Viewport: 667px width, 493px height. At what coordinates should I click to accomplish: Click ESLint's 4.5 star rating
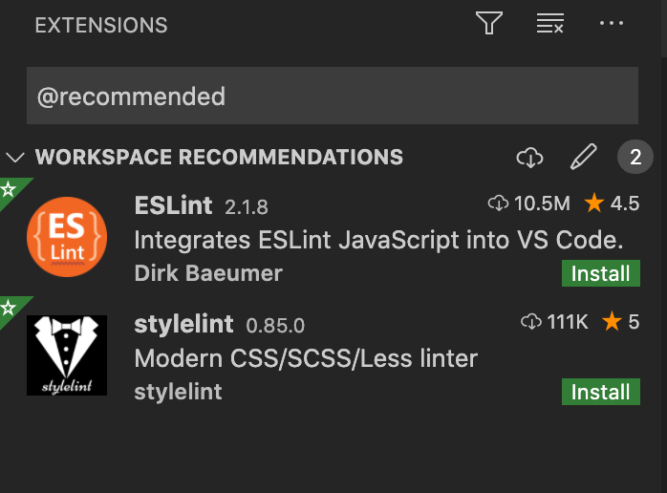[612, 203]
